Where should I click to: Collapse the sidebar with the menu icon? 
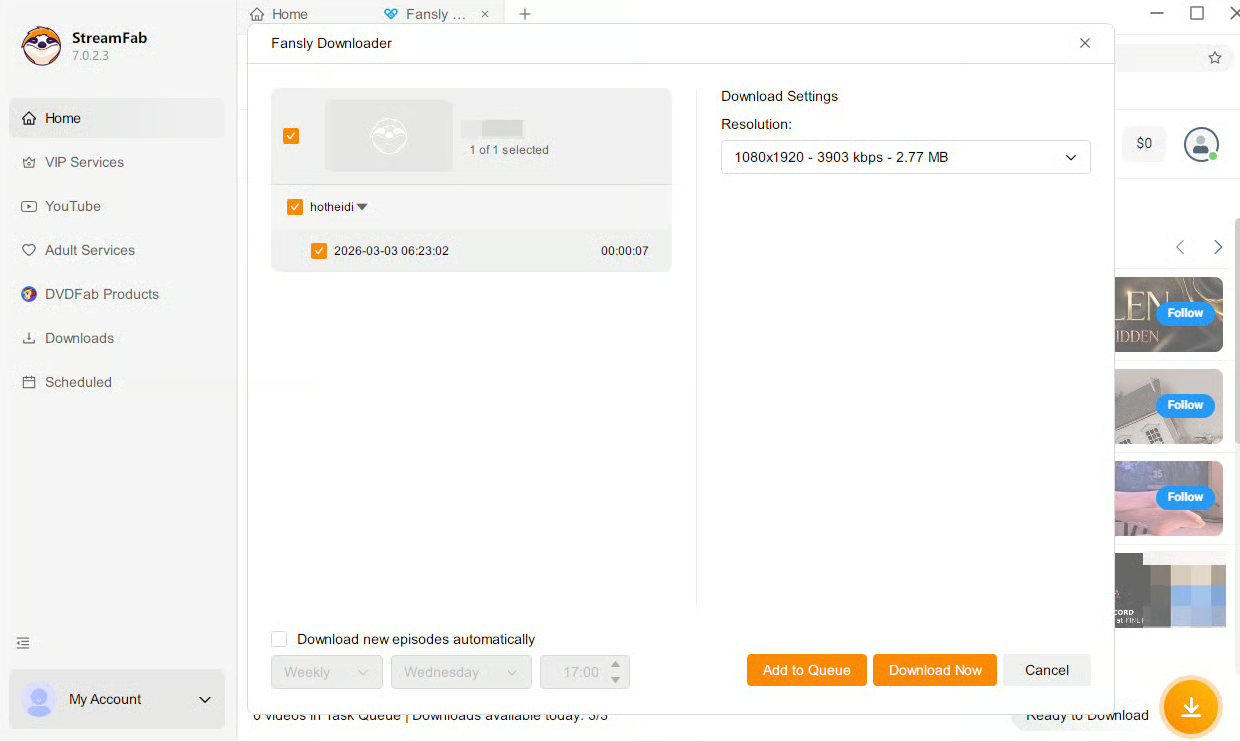point(23,643)
